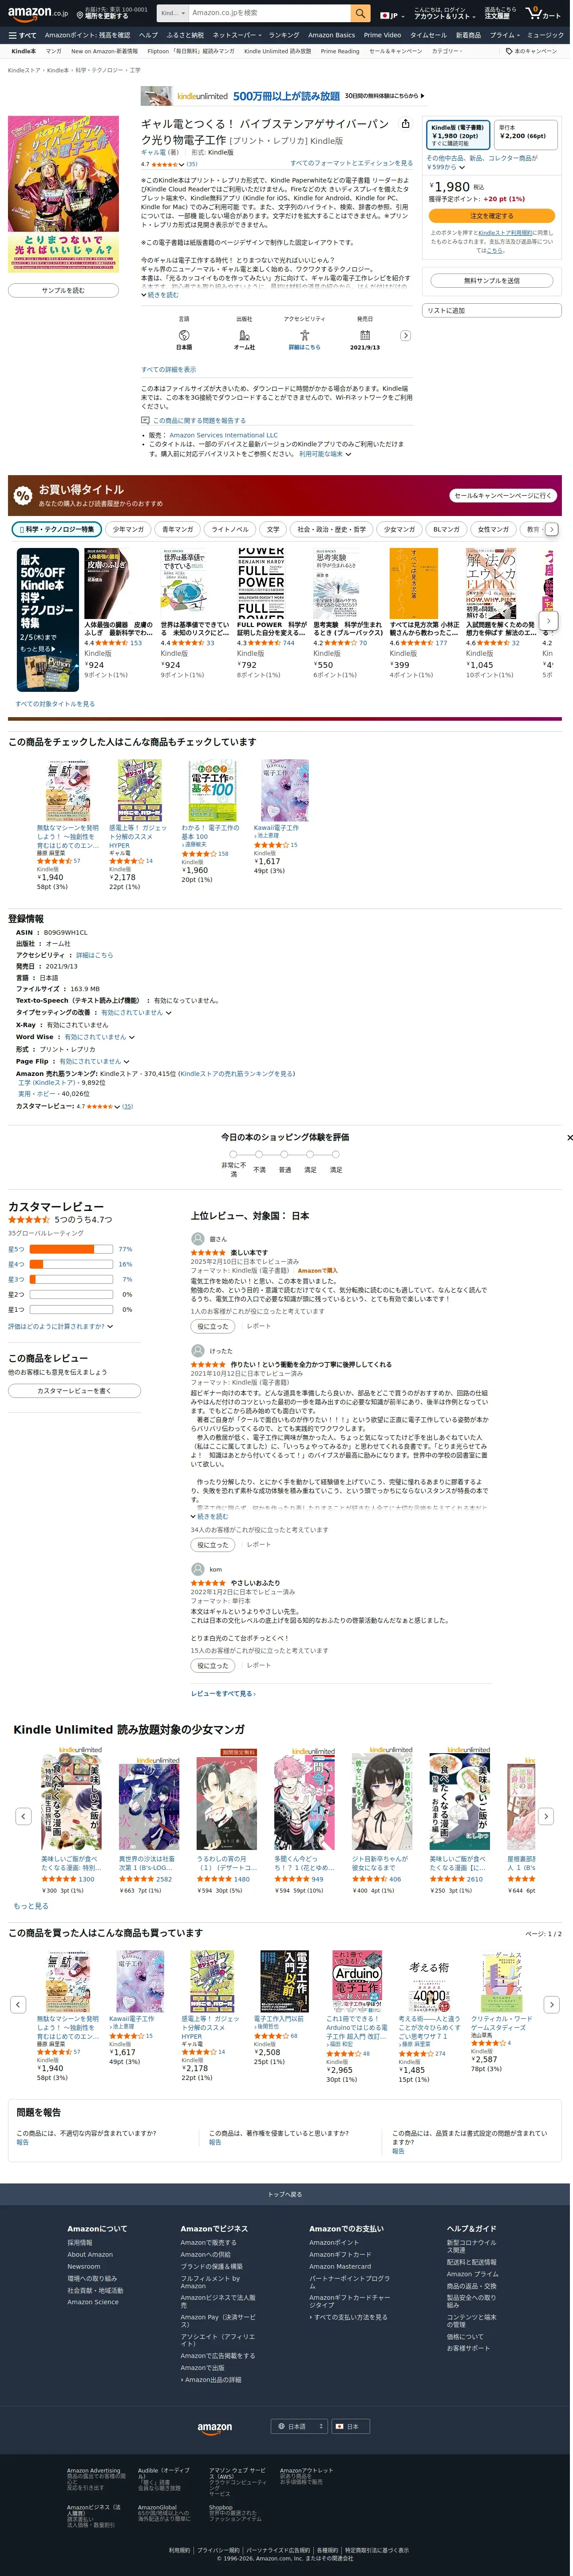The width and height of the screenshot is (573, 2576).
Task: Select the 単行本 ¥2,200 format option
Action: click(x=525, y=135)
